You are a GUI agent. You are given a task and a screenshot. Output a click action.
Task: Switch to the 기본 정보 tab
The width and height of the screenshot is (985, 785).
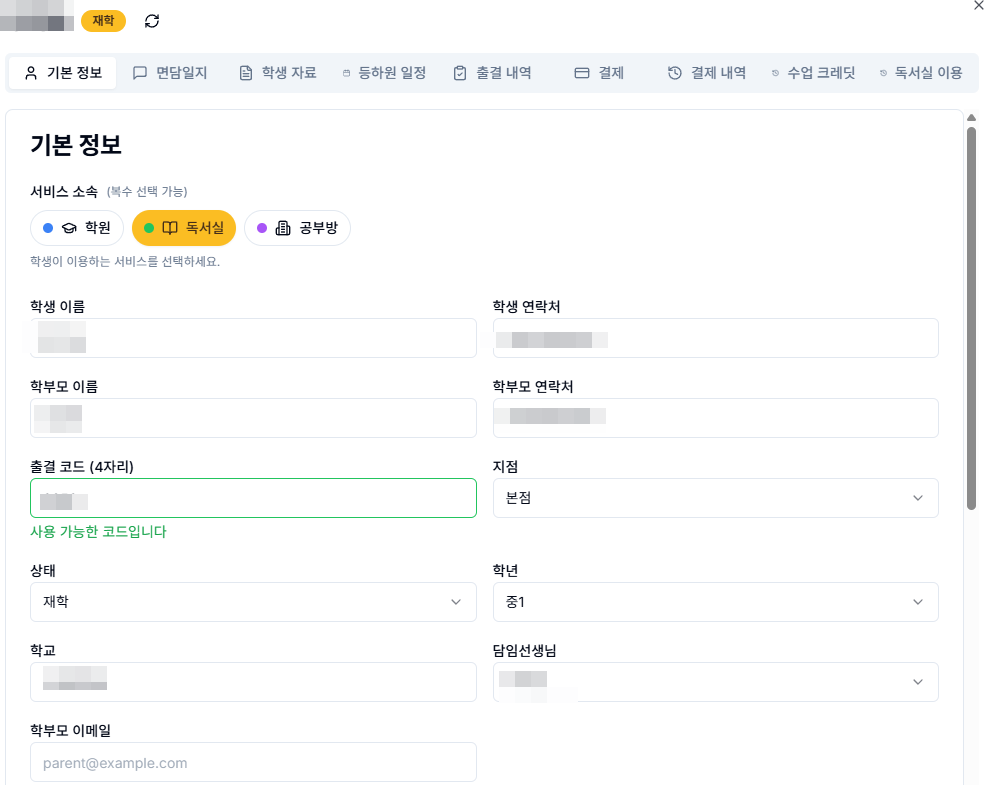tap(62, 72)
